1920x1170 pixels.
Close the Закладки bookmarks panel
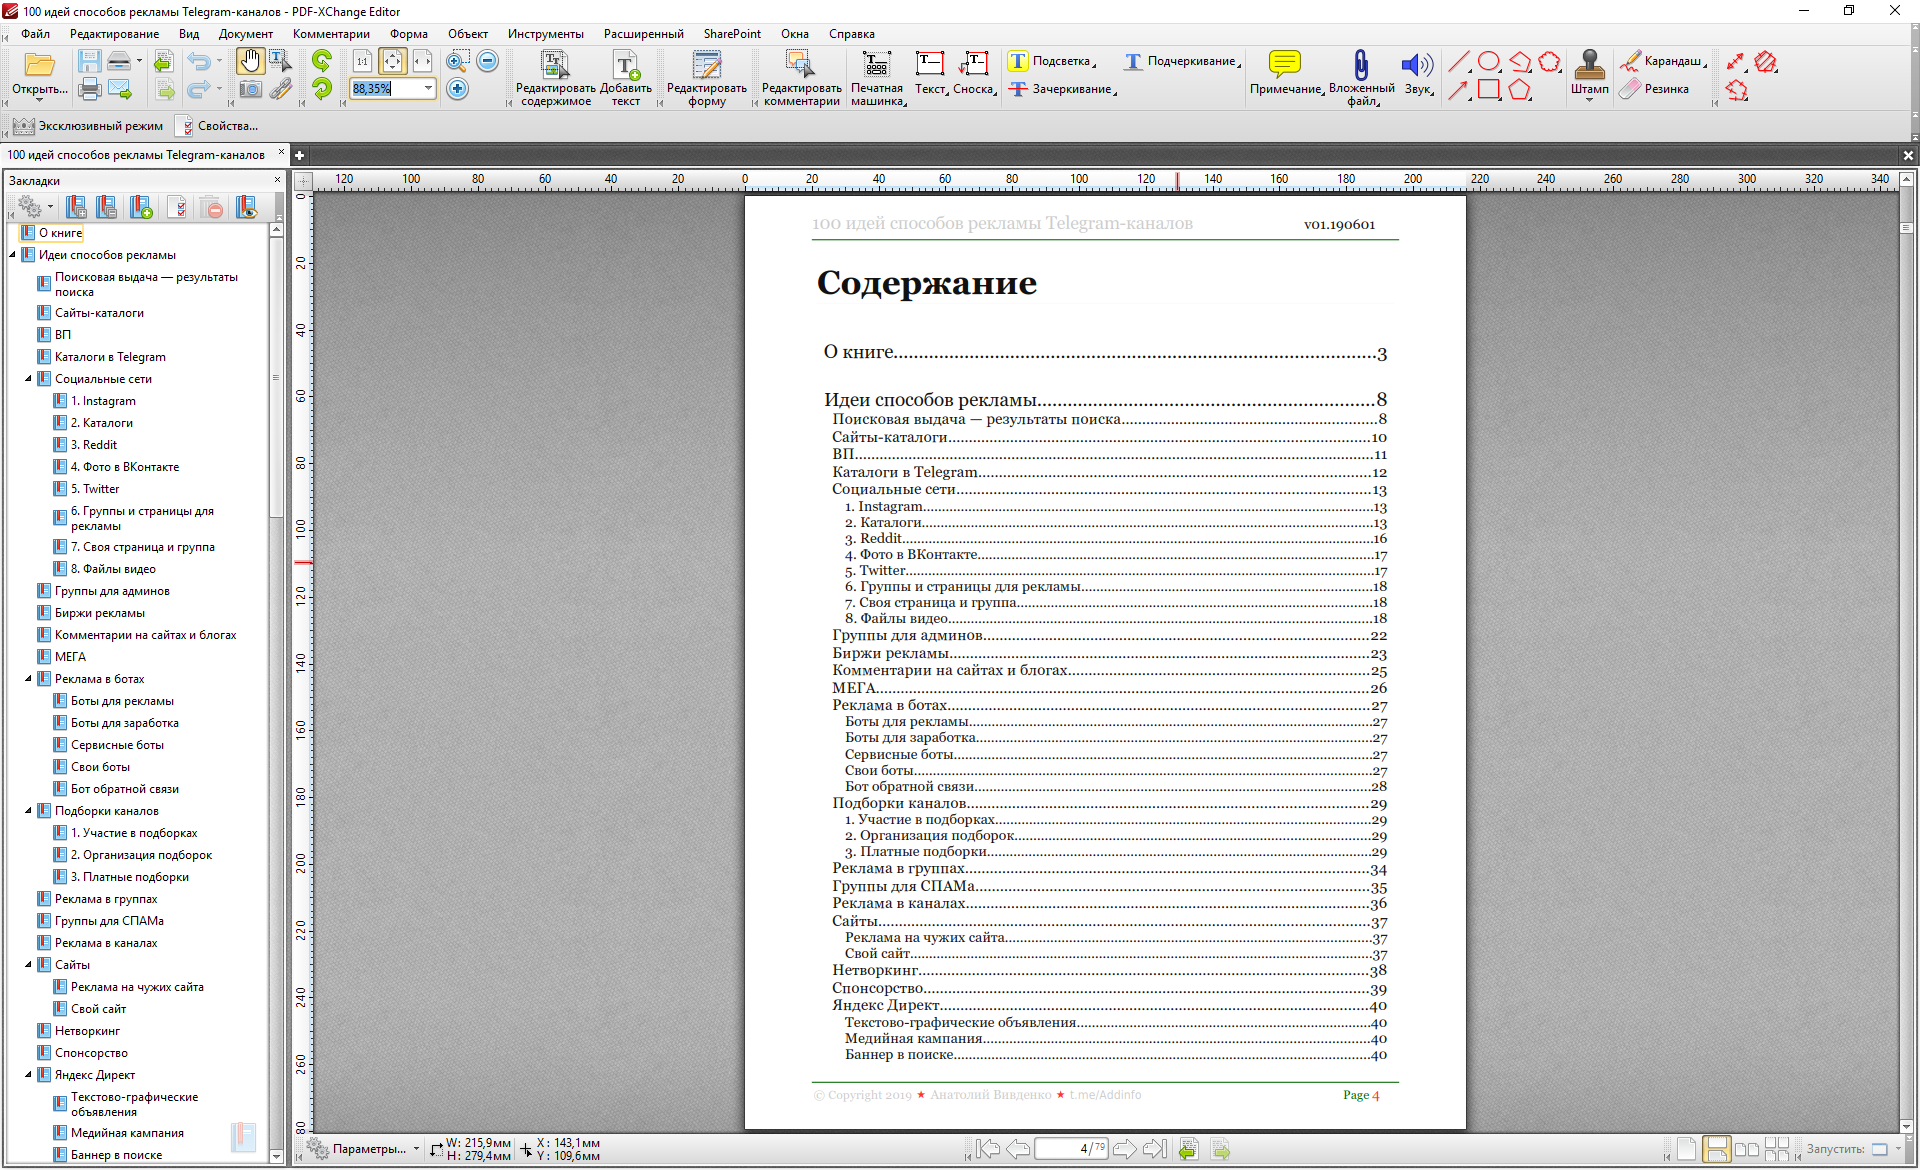[277, 180]
